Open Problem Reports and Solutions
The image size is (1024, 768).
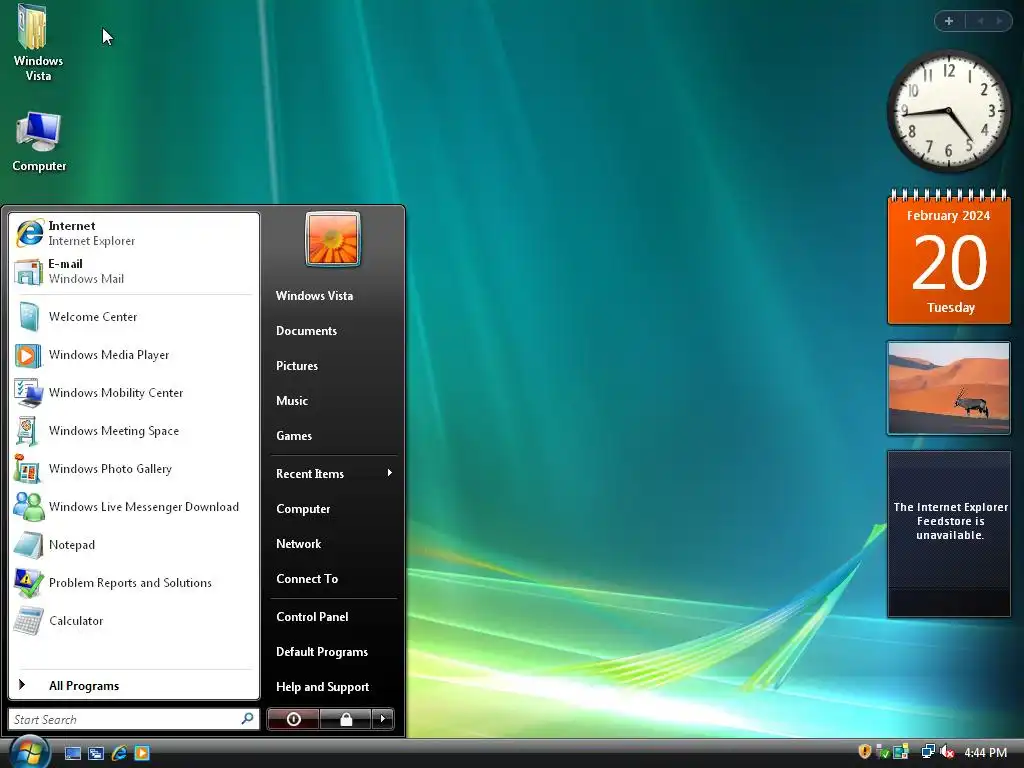pyautogui.click(x=134, y=583)
